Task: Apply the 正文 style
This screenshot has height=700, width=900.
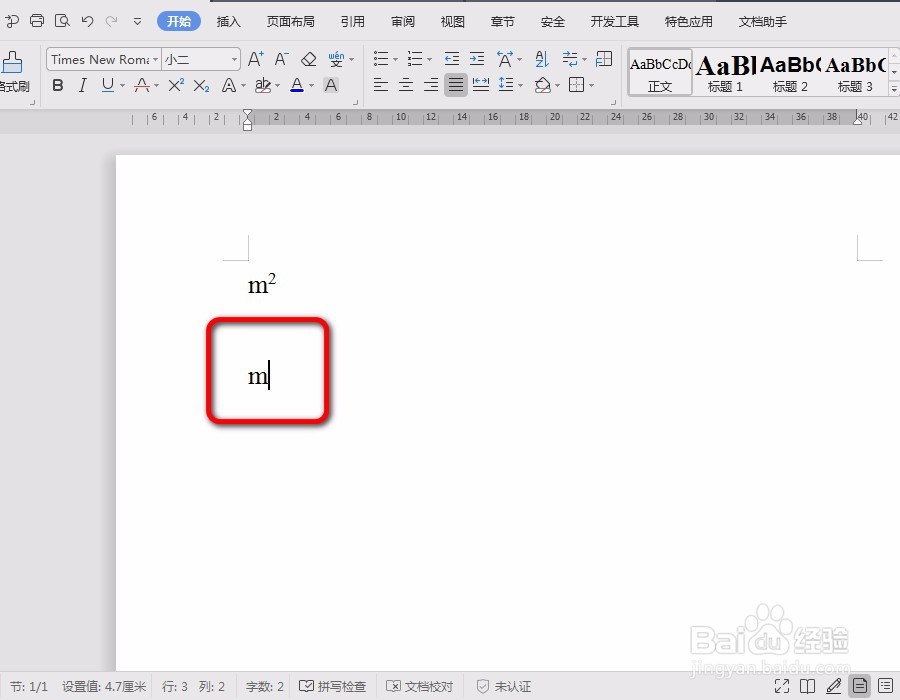Action: [x=660, y=73]
